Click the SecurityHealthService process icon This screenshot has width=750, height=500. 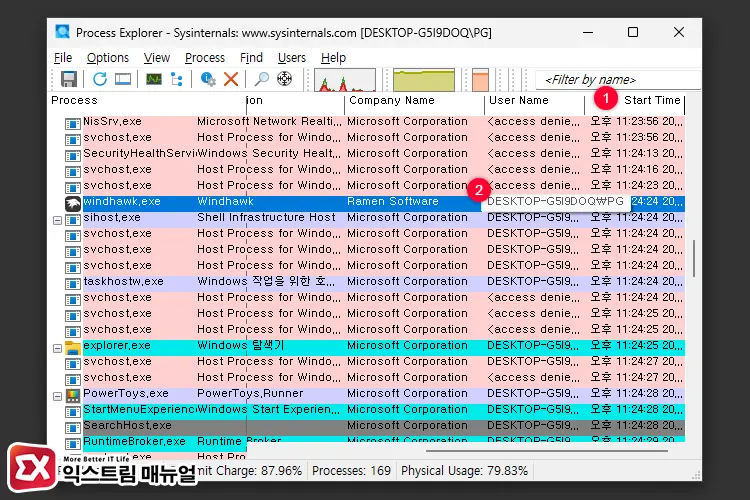click(73, 156)
